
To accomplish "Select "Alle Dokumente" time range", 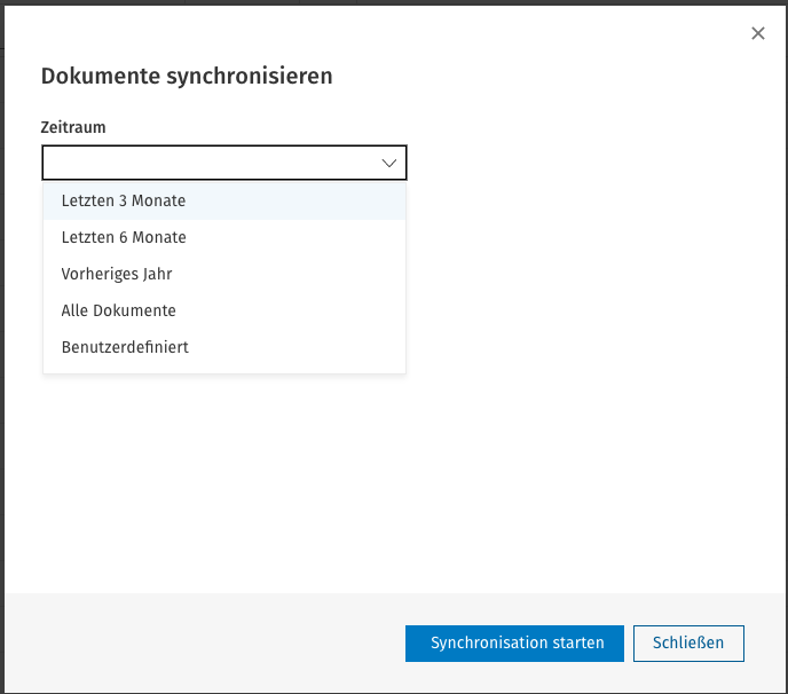I will [x=224, y=311].
